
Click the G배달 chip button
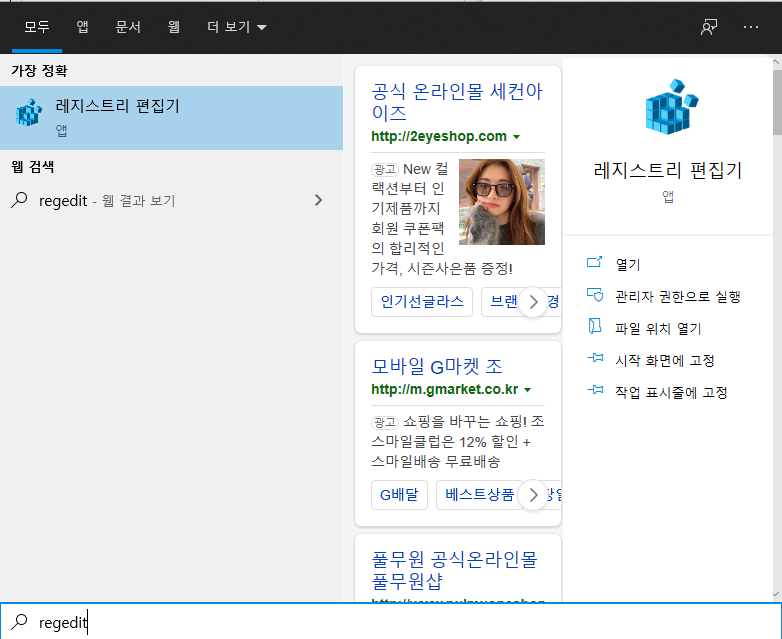pos(399,495)
